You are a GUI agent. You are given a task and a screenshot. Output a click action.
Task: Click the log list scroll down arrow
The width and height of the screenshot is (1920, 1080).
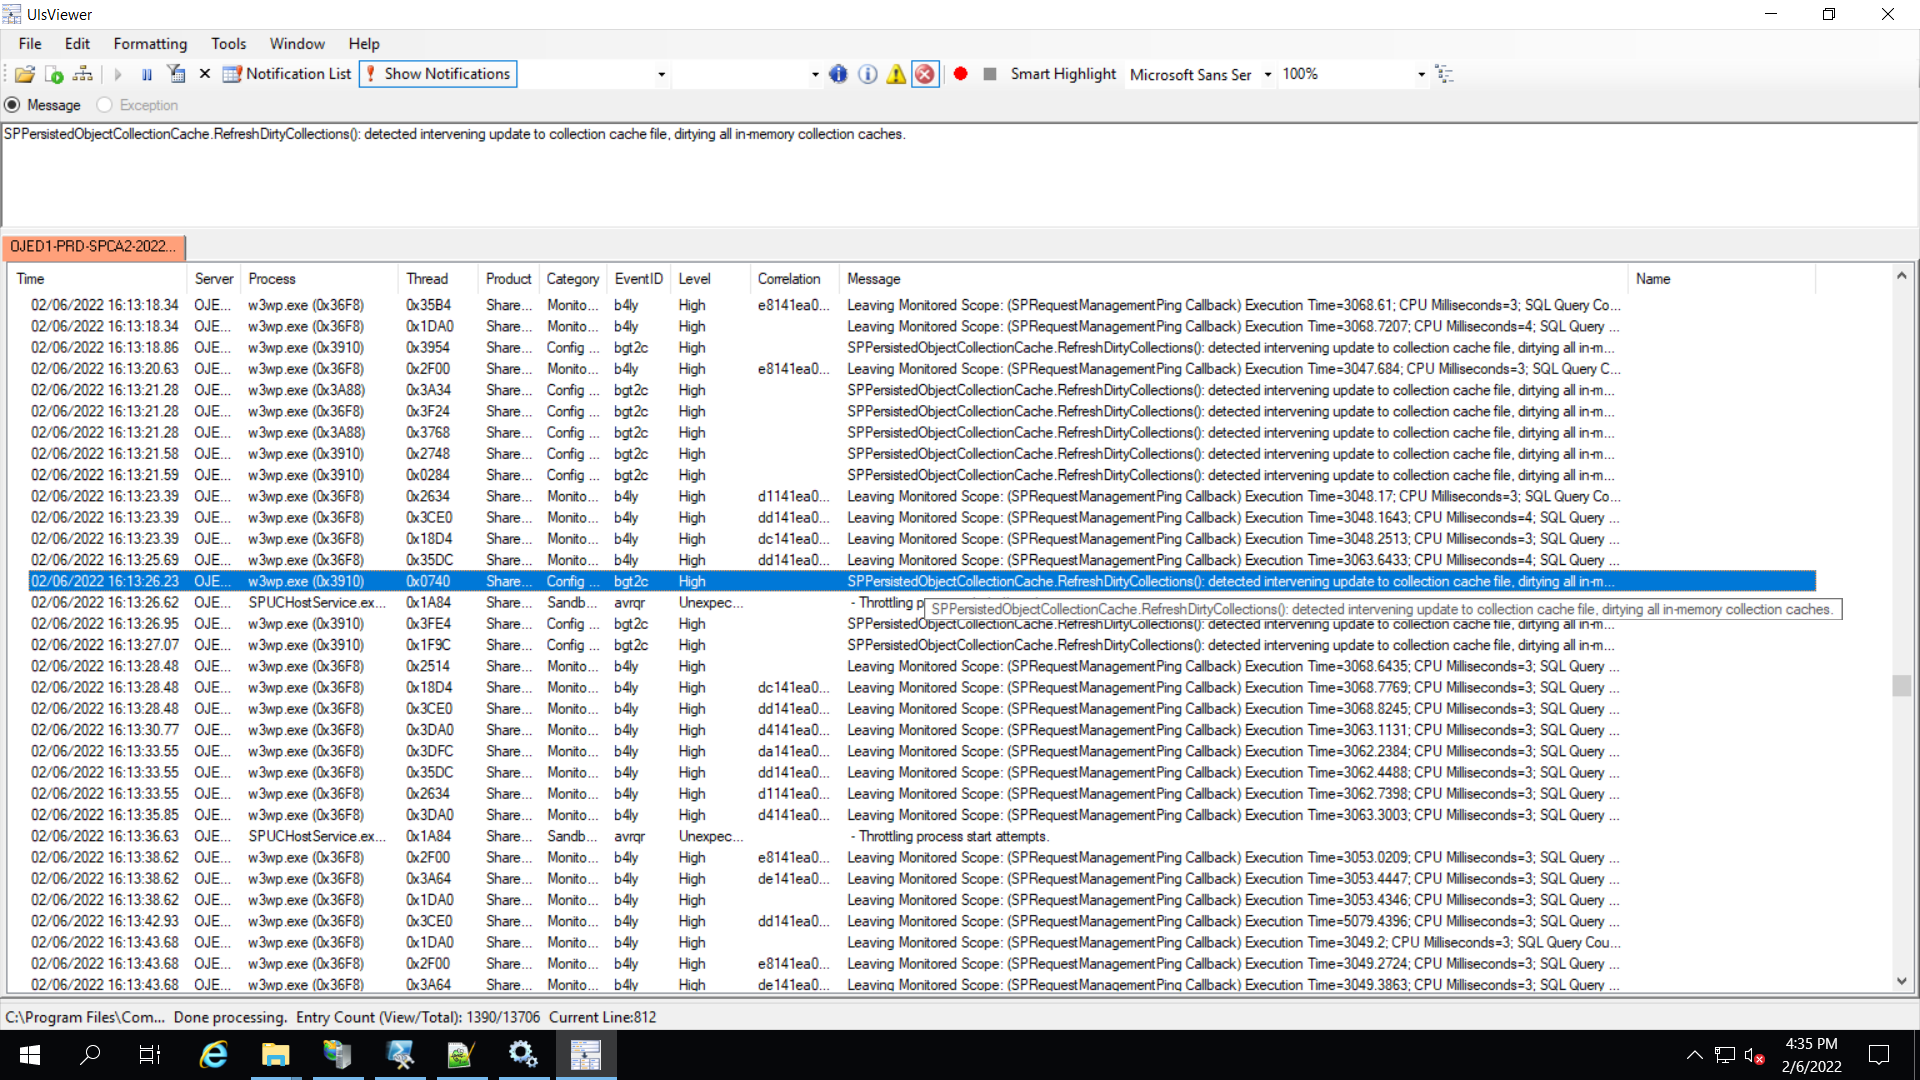(x=1901, y=982)
